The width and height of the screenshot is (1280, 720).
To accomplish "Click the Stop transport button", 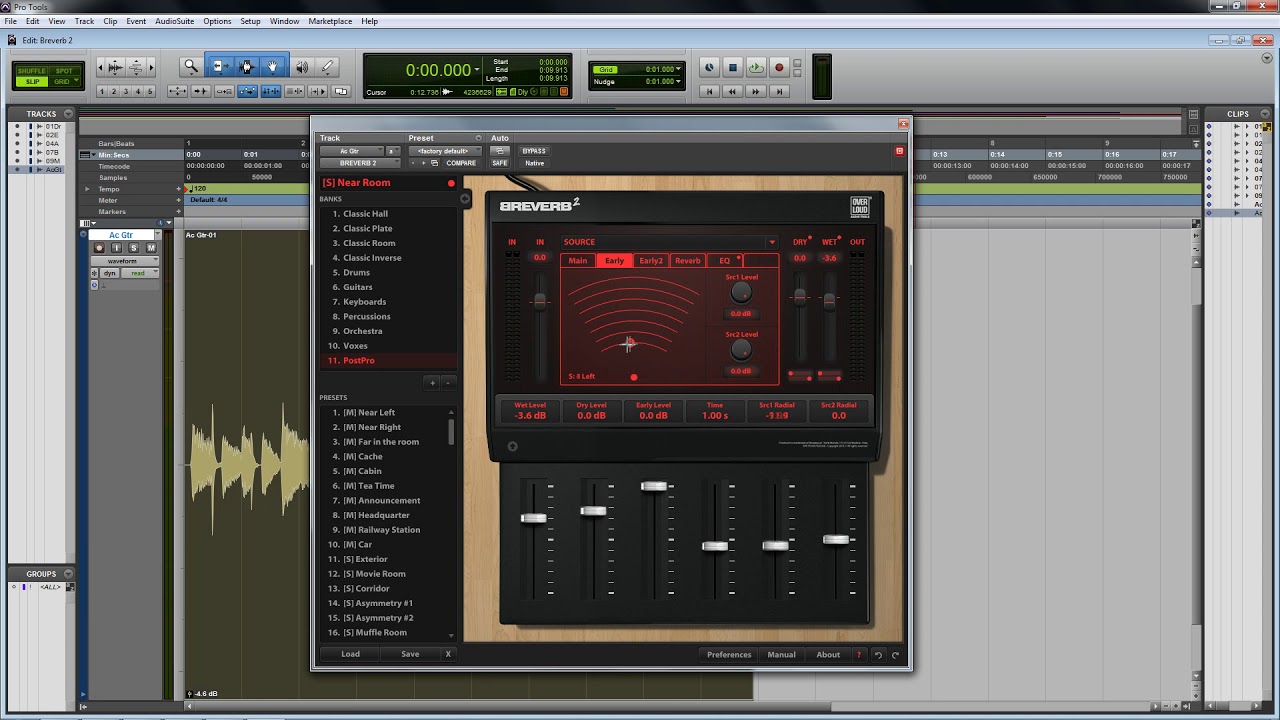I will pyautogui.click(x=732, y=68).
